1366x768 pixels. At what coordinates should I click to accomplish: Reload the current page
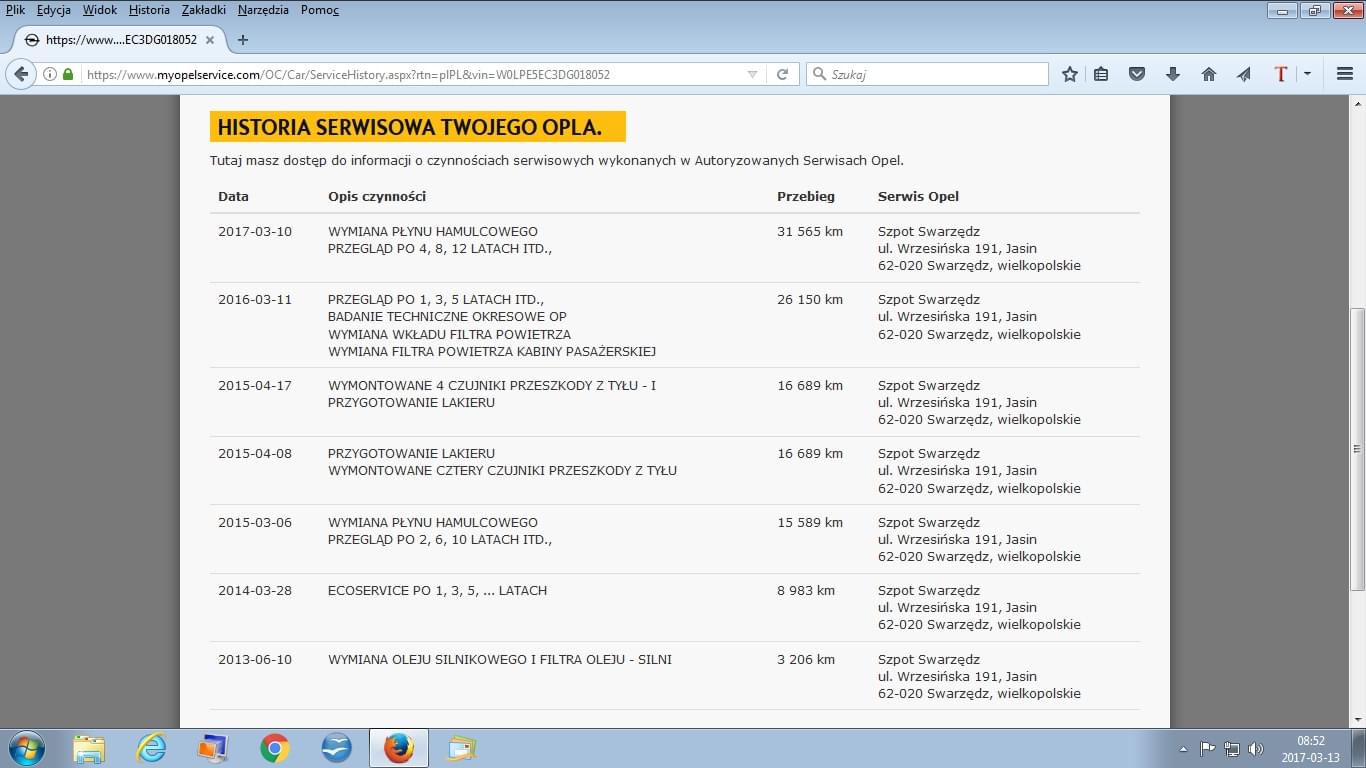point(782,74)
